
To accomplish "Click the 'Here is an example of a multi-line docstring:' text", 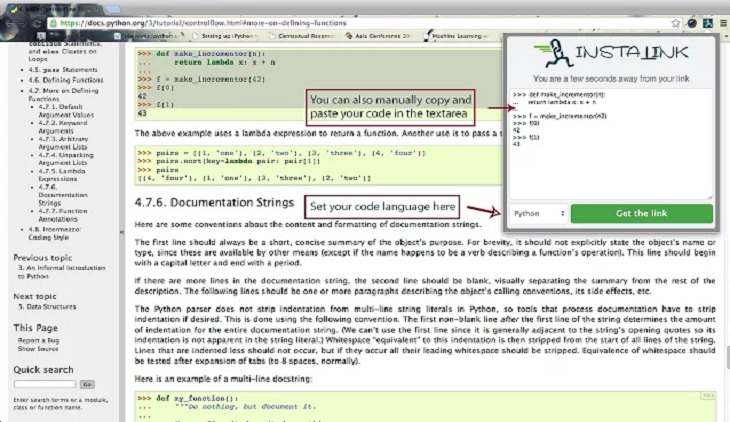I will [223, 379].
